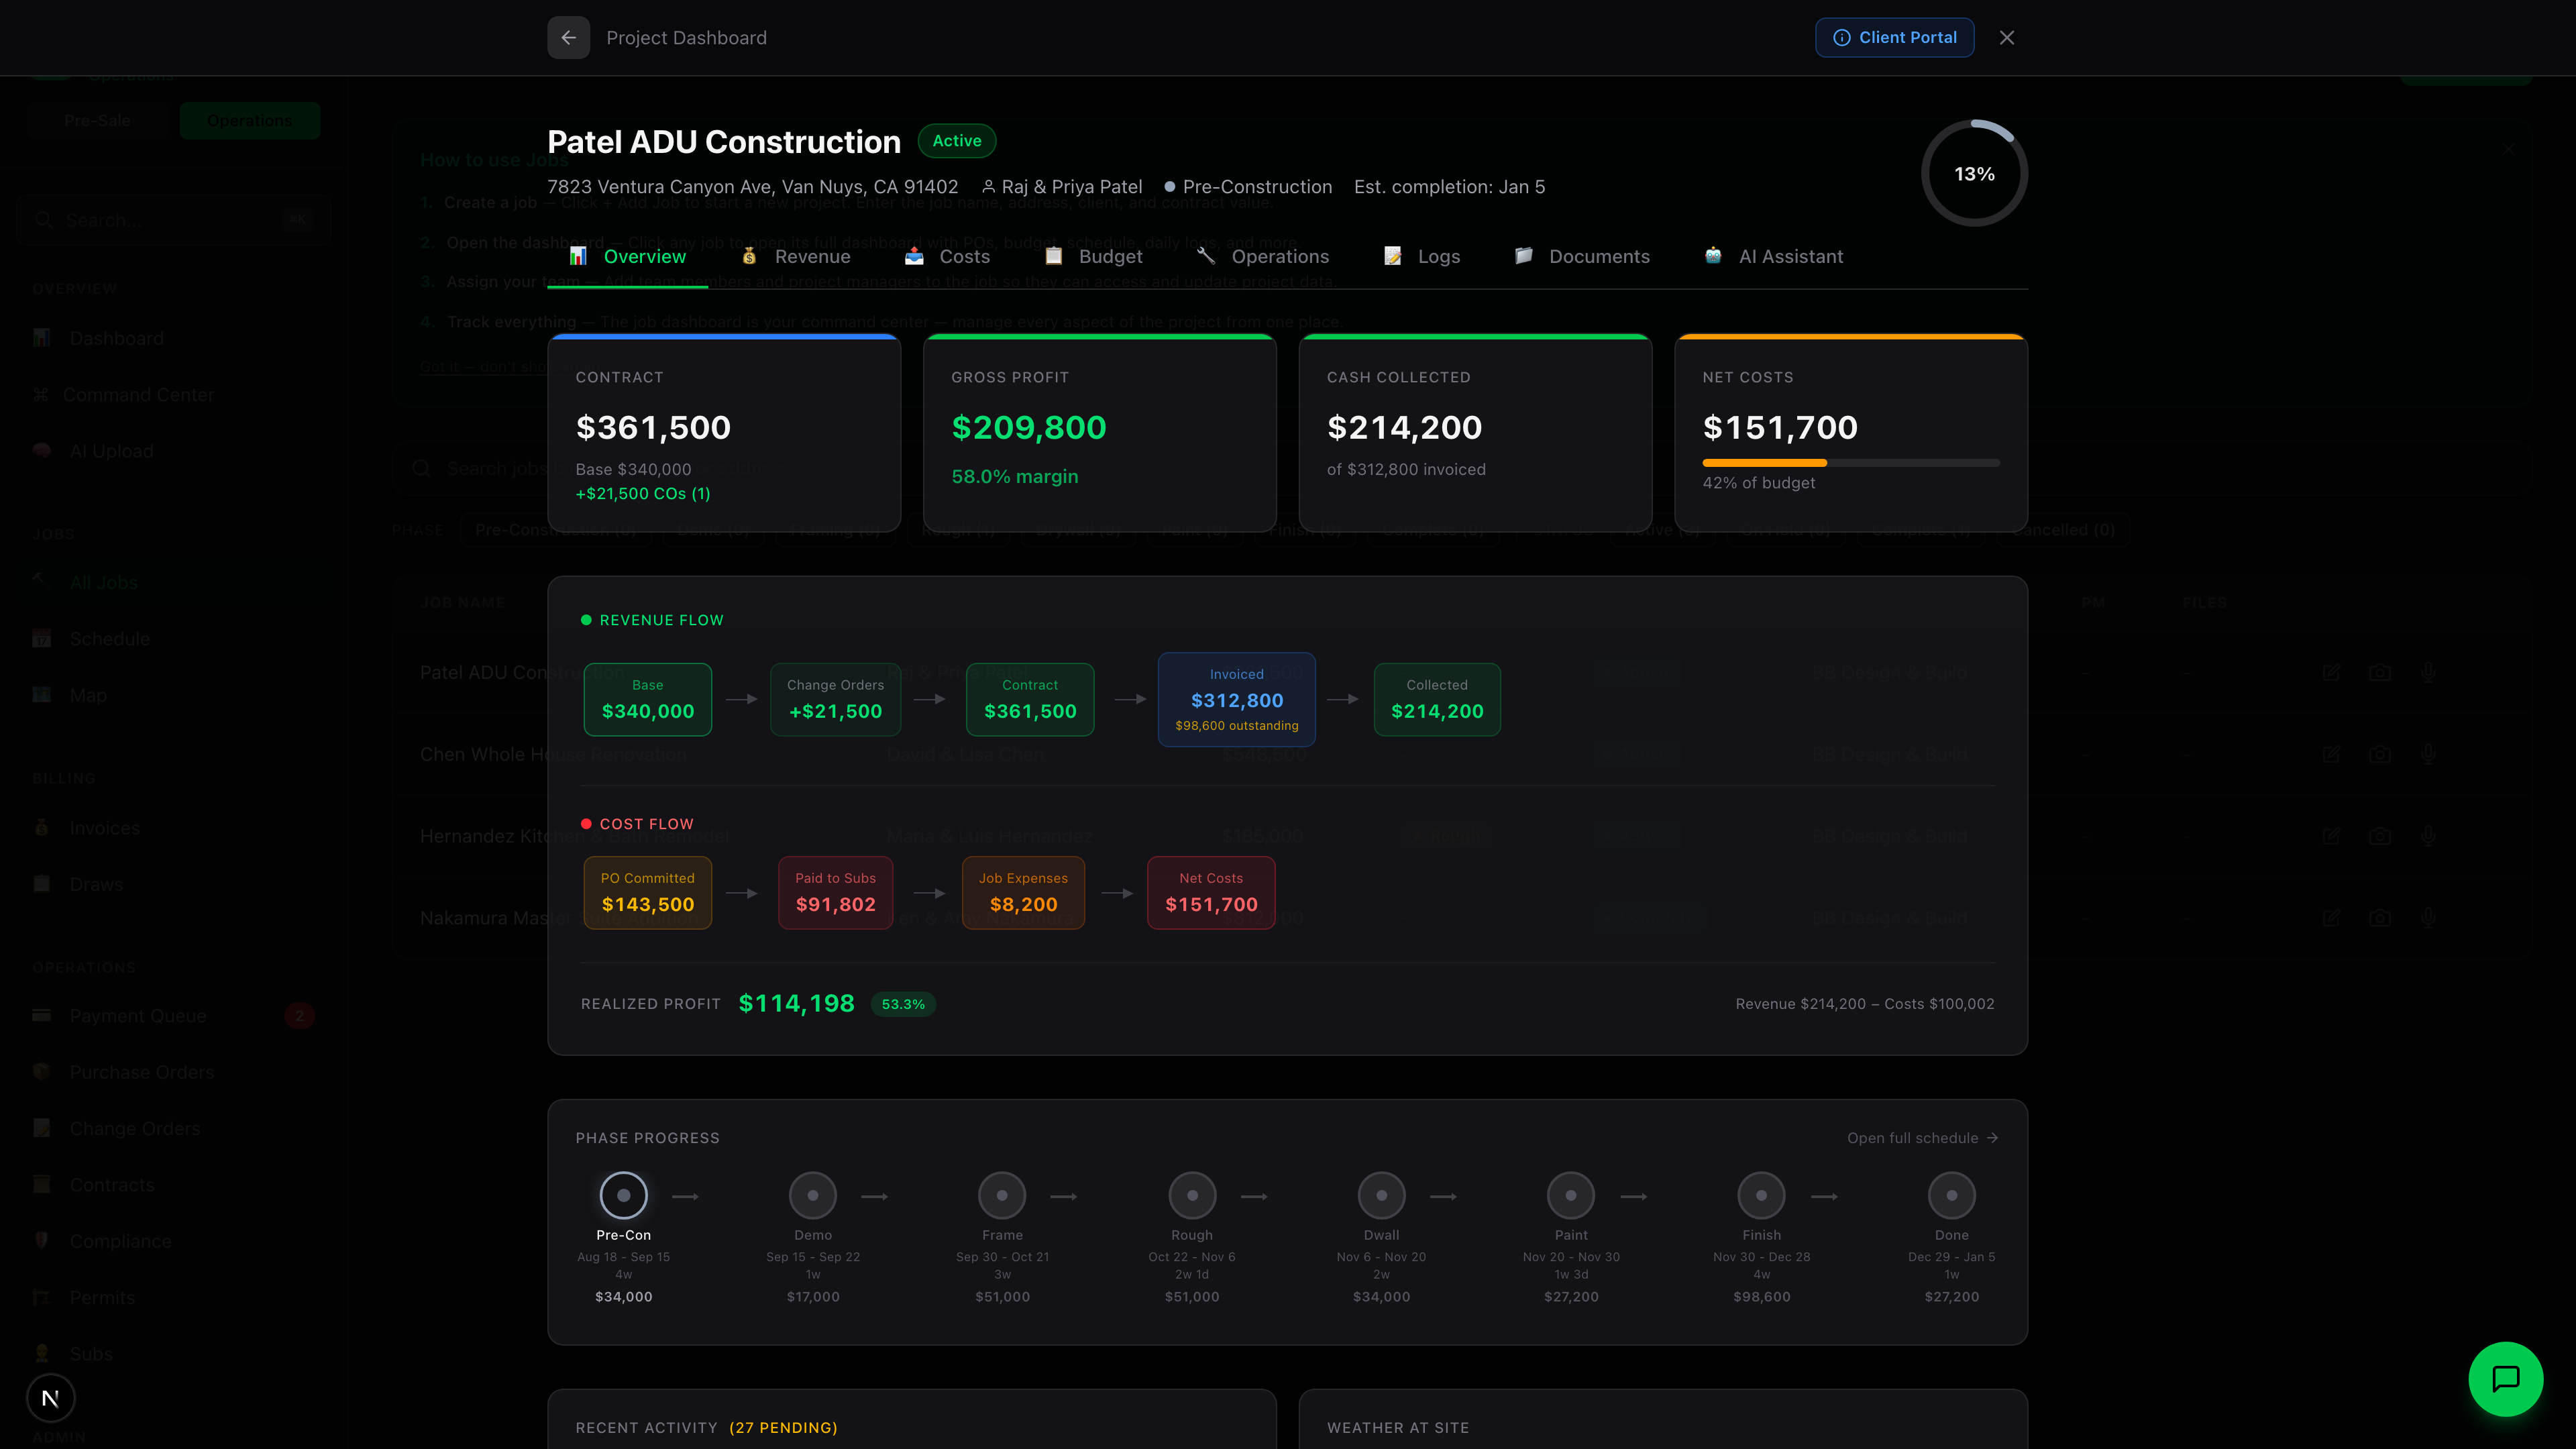
Task: Toggle the Pre-Construction phase filter chip
Action: (x=556, y=530)
